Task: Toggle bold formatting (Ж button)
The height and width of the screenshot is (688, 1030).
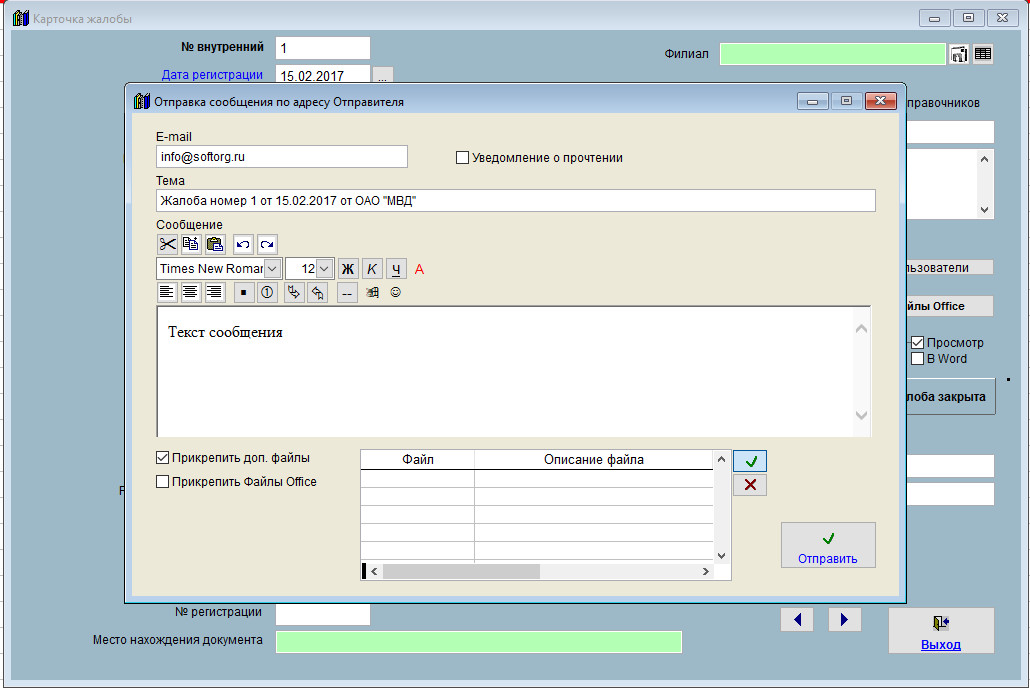Action: (x=347, y=269)
